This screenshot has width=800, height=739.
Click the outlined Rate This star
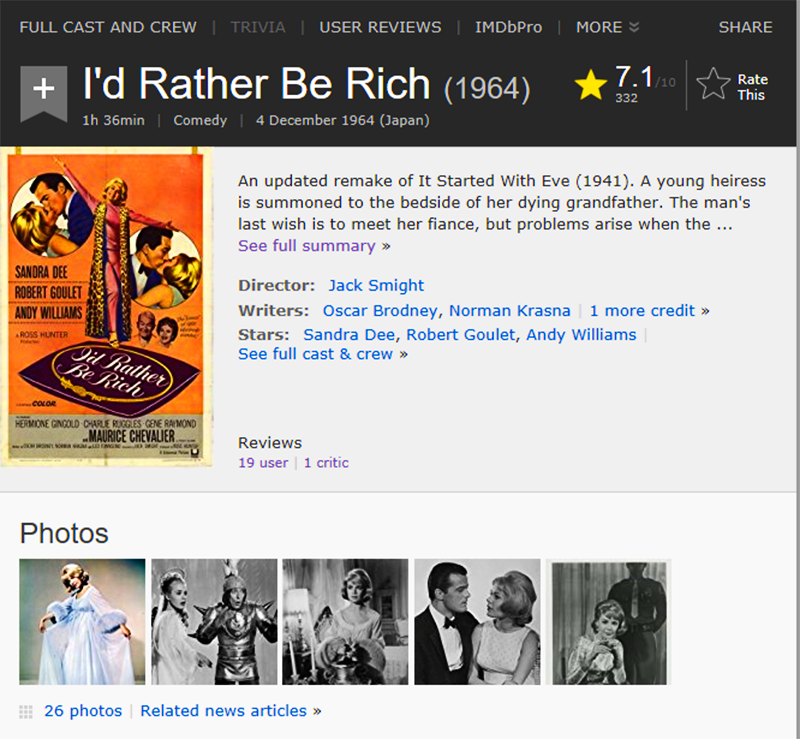pos(713,84)
